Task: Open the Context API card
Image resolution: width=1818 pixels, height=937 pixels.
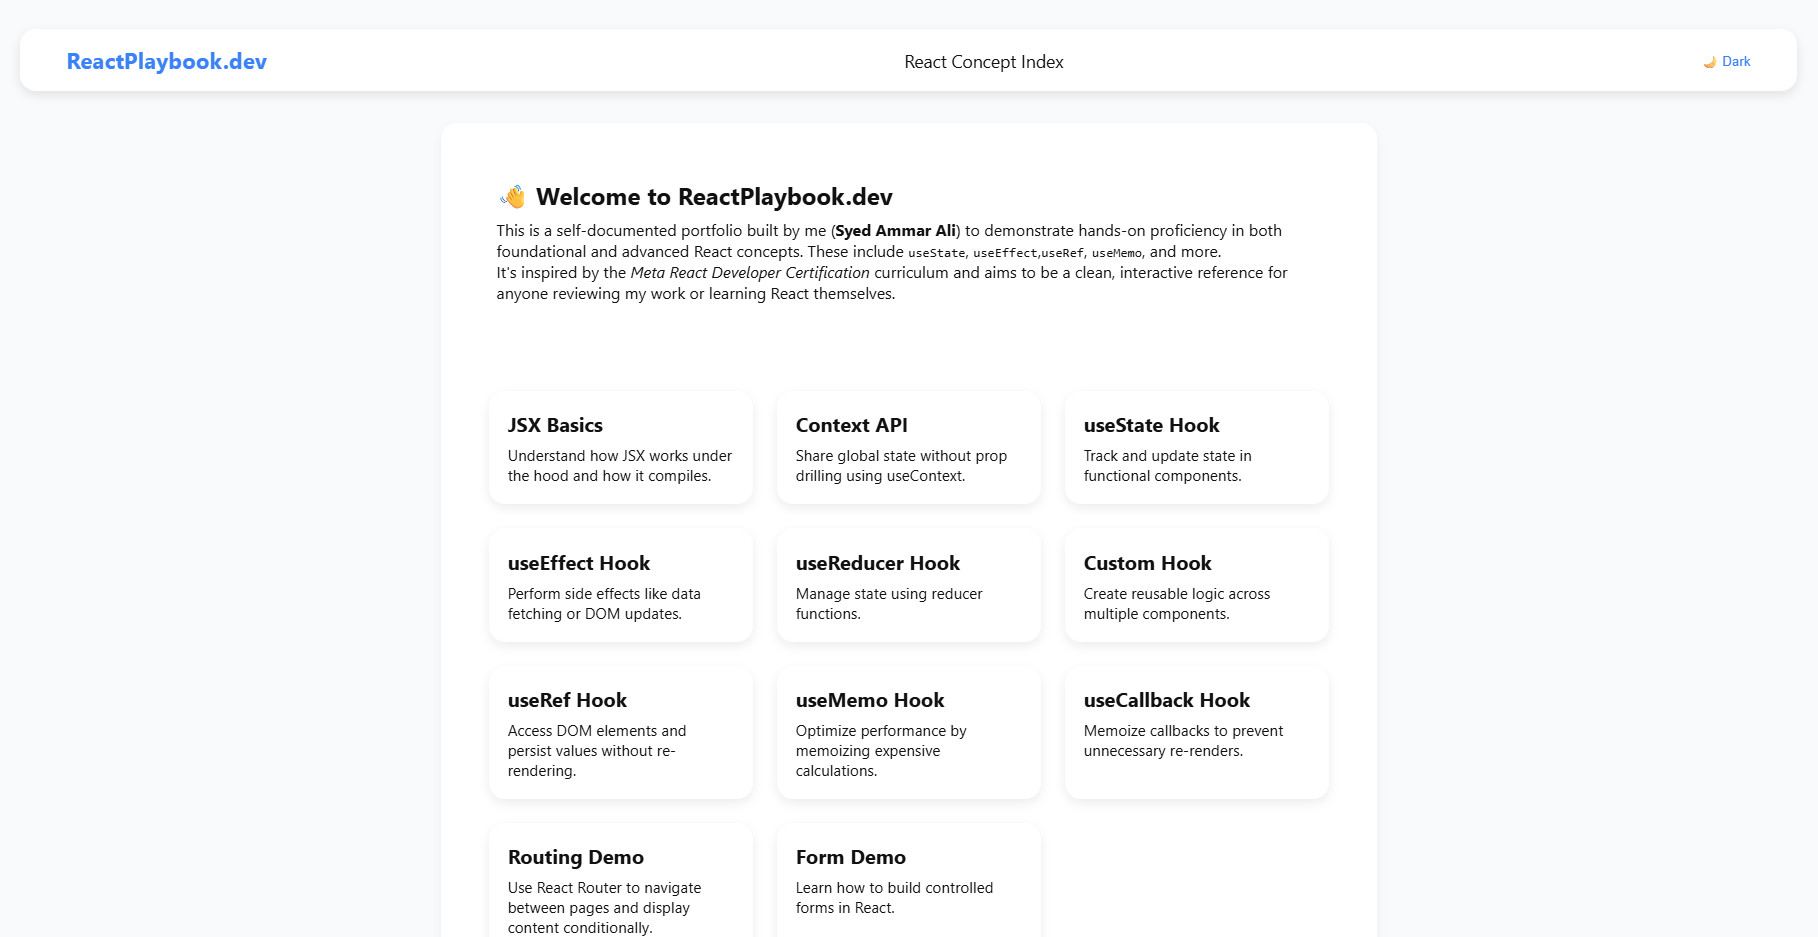Action: click(x=908, y=447)
